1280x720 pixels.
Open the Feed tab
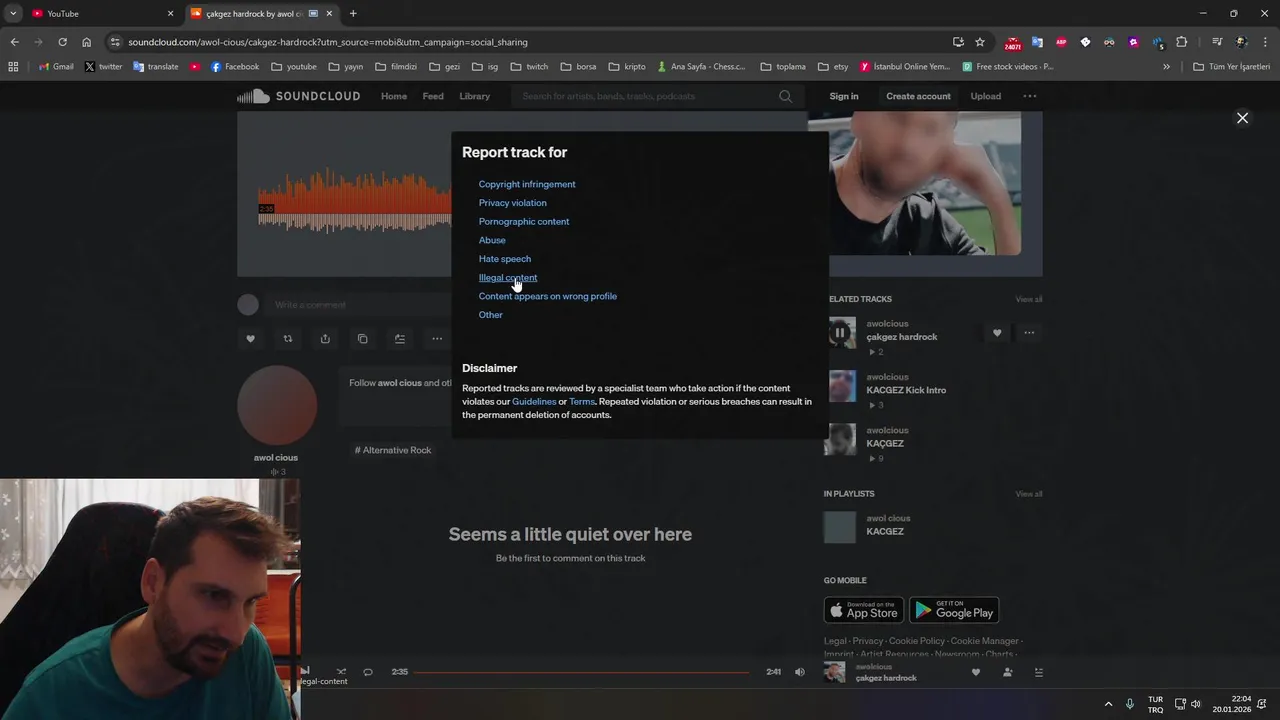point(433,96)
